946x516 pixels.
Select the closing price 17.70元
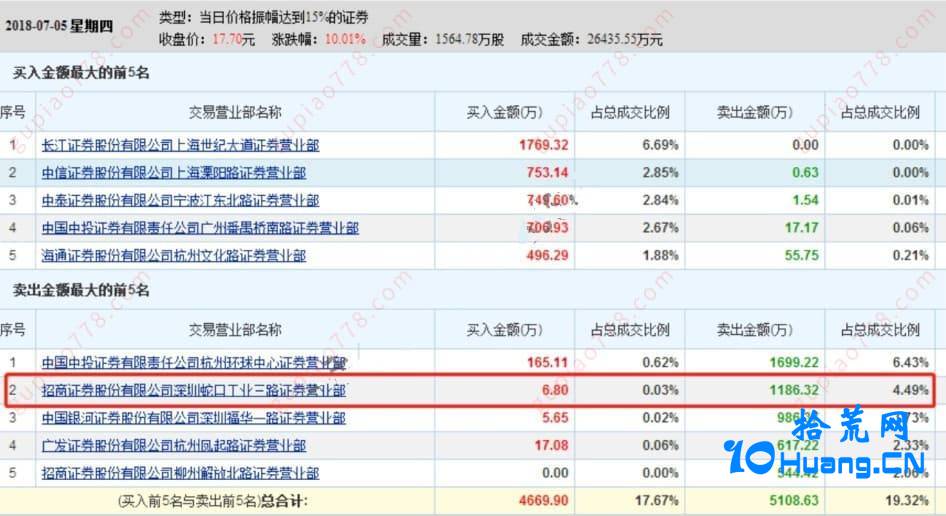pyautogui.click(x=233, y=39)
